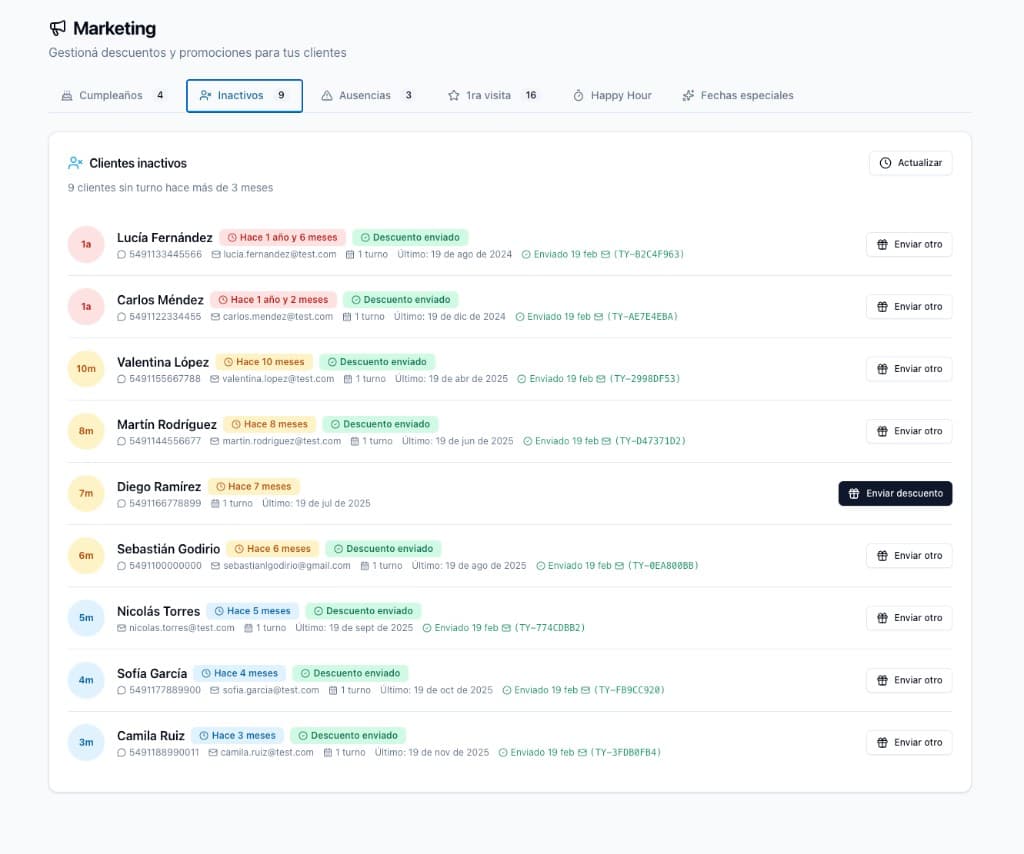The height and width of the screenshot is (854, 1024).
Task: Send discount to Diego Ramírez
Action: (895, 493)
